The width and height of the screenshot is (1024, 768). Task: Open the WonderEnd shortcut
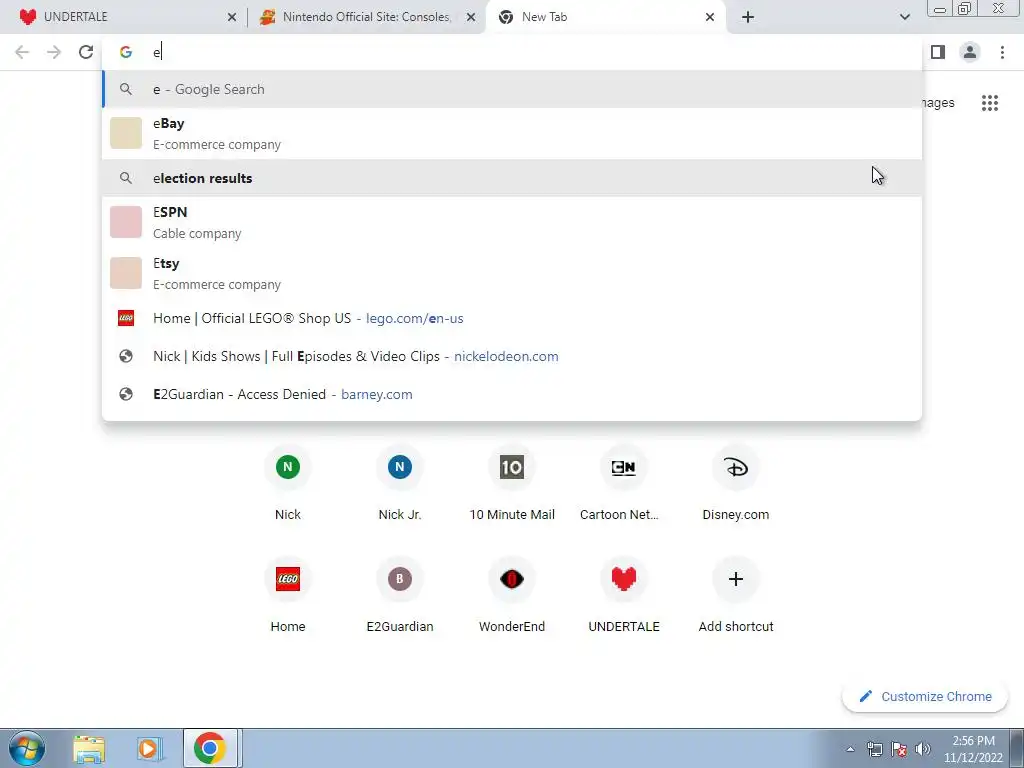[512, 596]
